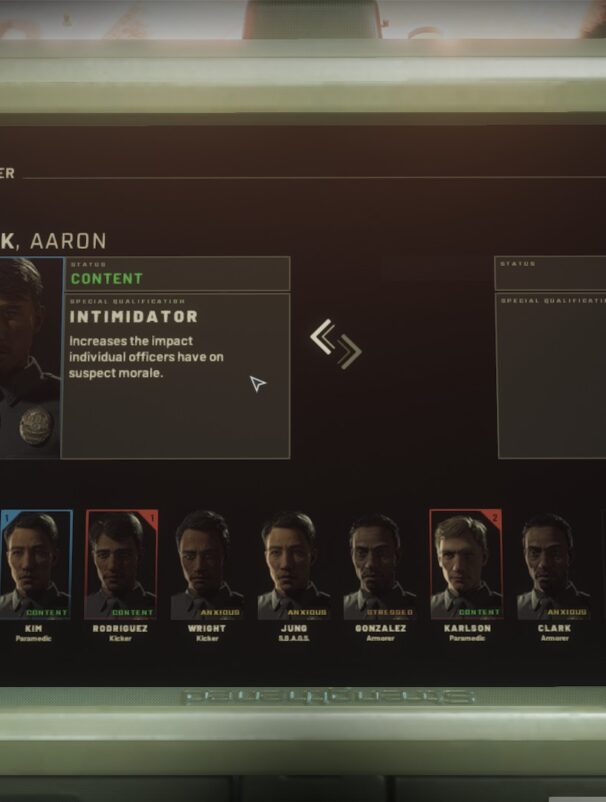Pick officer Jung's portrait
This screenshot has width=606, height=802.
pyautogui.click(x=294, y=565)
